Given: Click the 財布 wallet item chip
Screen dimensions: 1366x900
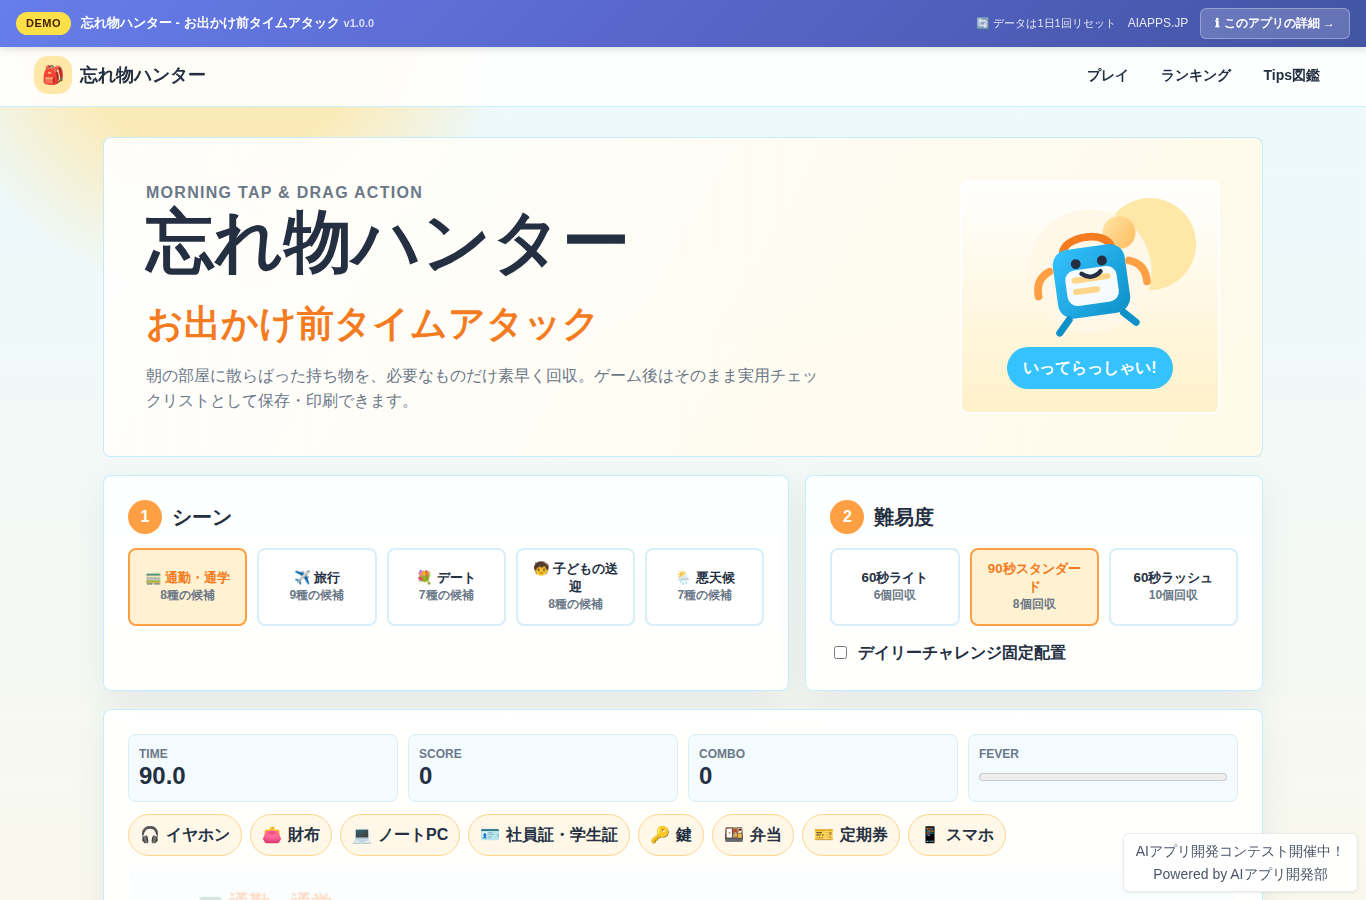Looking at the screenshot, I should click(x=291, y=835).
